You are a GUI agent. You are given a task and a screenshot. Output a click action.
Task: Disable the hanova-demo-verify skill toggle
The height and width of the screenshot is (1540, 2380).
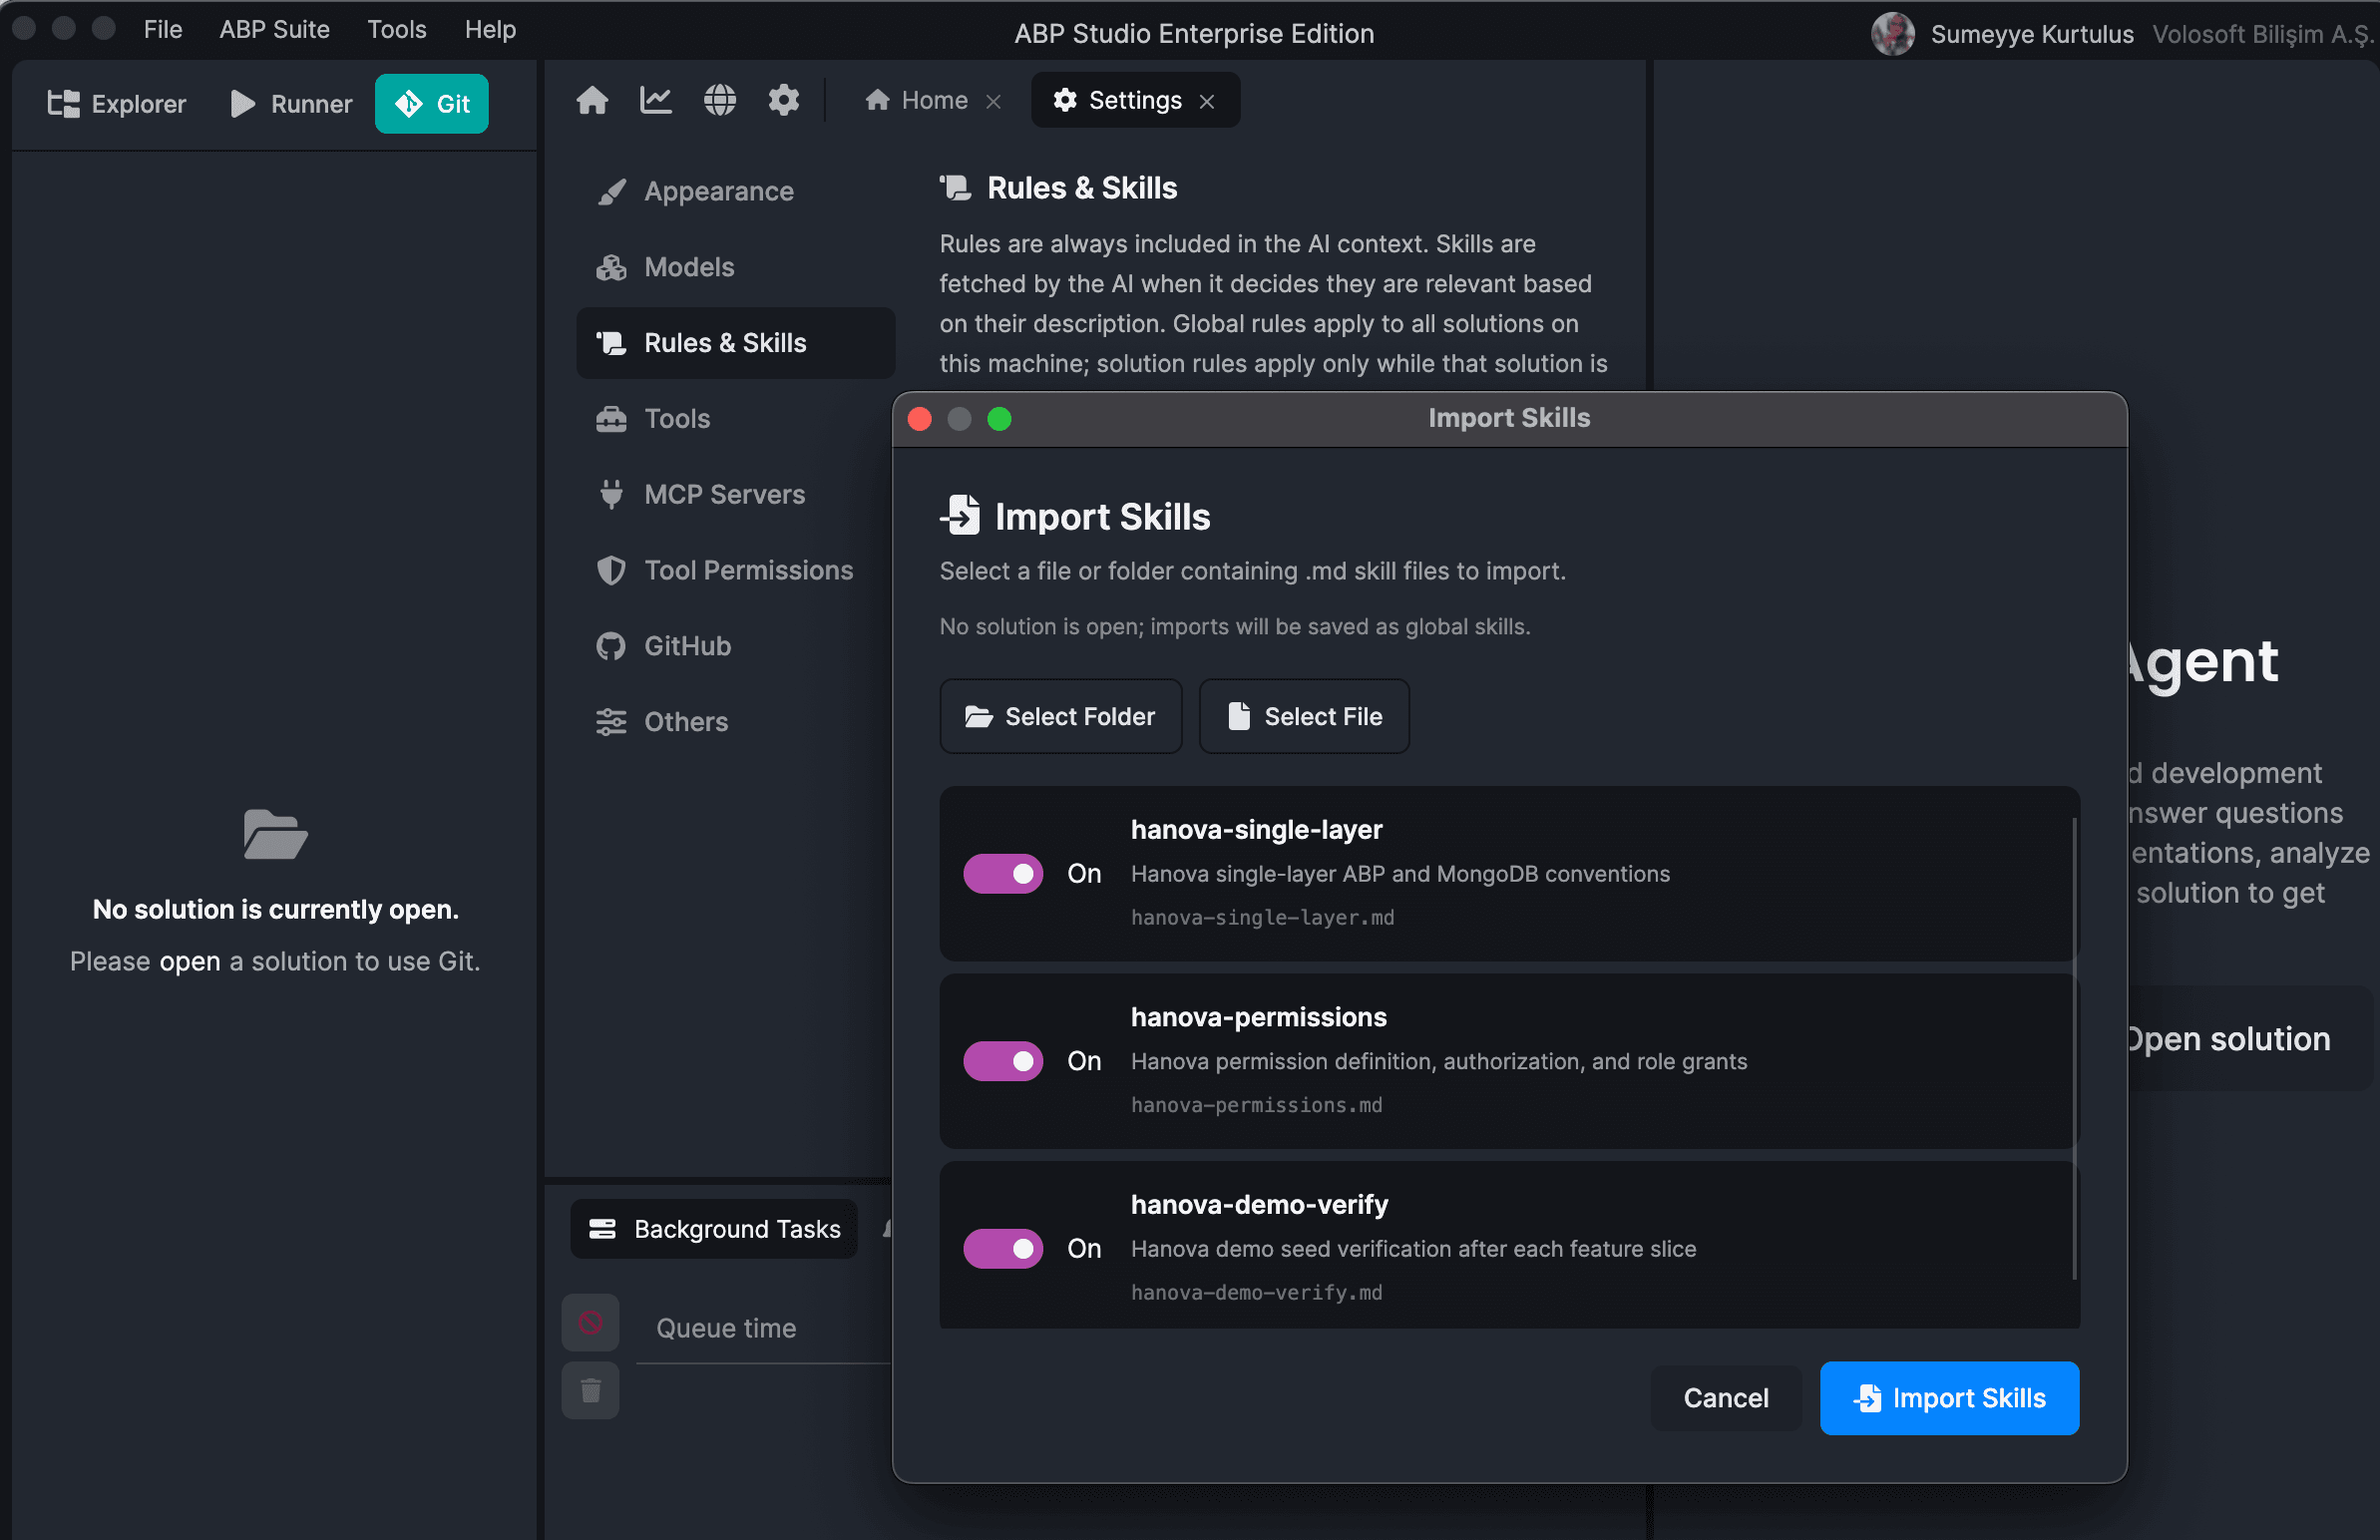[x=1003, y=1249]
